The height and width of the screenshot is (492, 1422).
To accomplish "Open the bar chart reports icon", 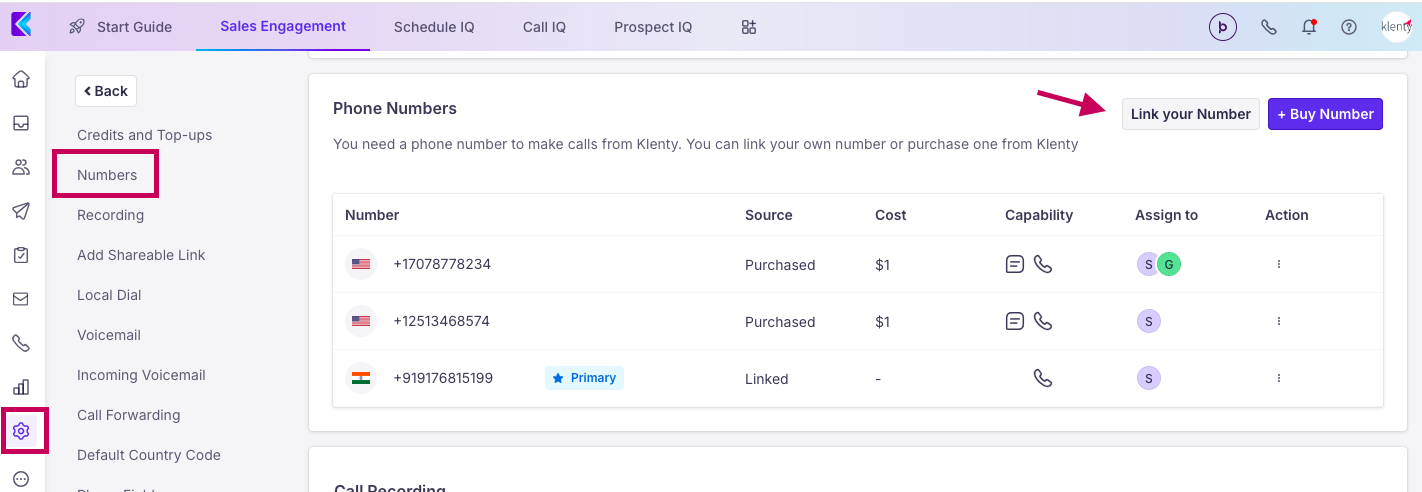I will click(21, 387).
